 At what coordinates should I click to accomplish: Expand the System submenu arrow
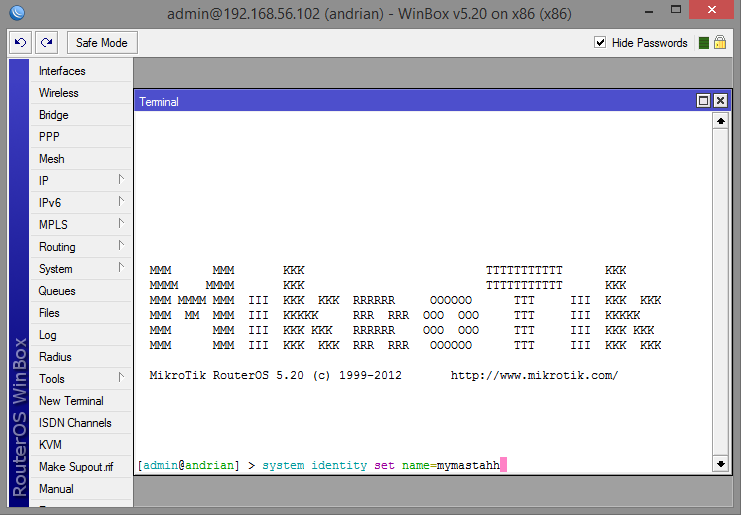pyautogui.click(x=121, y=267)
